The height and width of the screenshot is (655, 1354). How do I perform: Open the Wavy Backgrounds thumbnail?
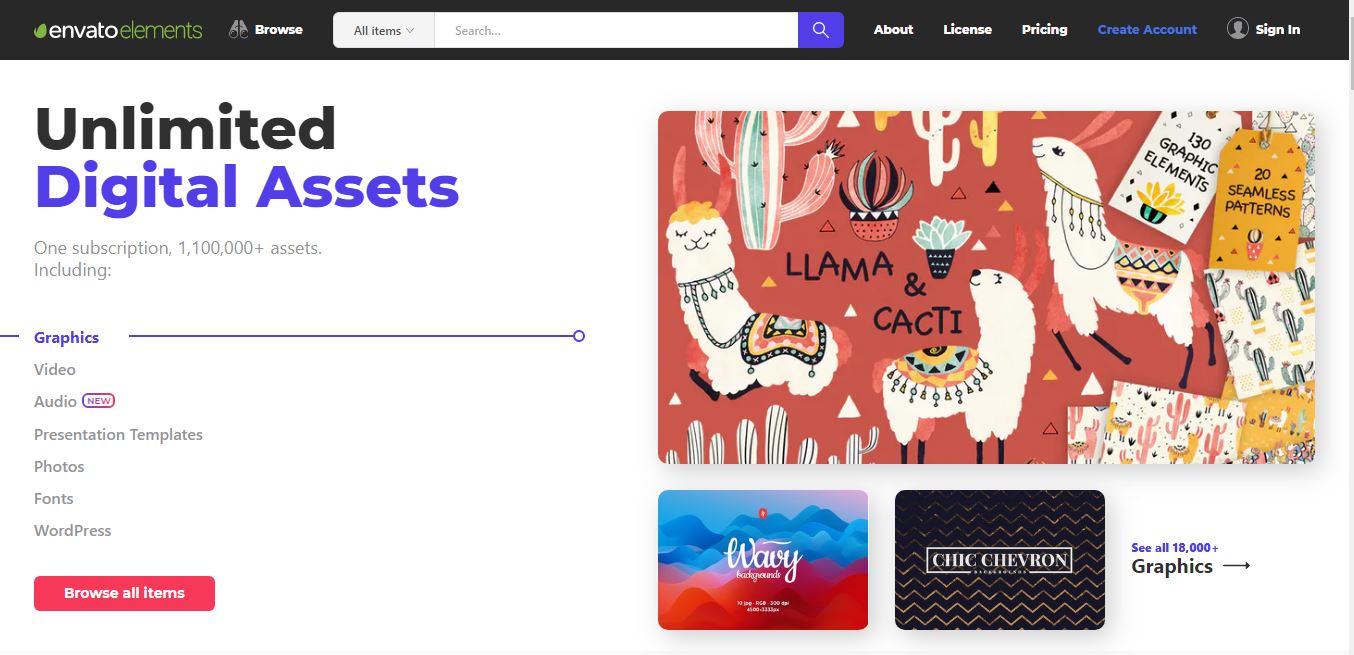(x=762, y=559)
